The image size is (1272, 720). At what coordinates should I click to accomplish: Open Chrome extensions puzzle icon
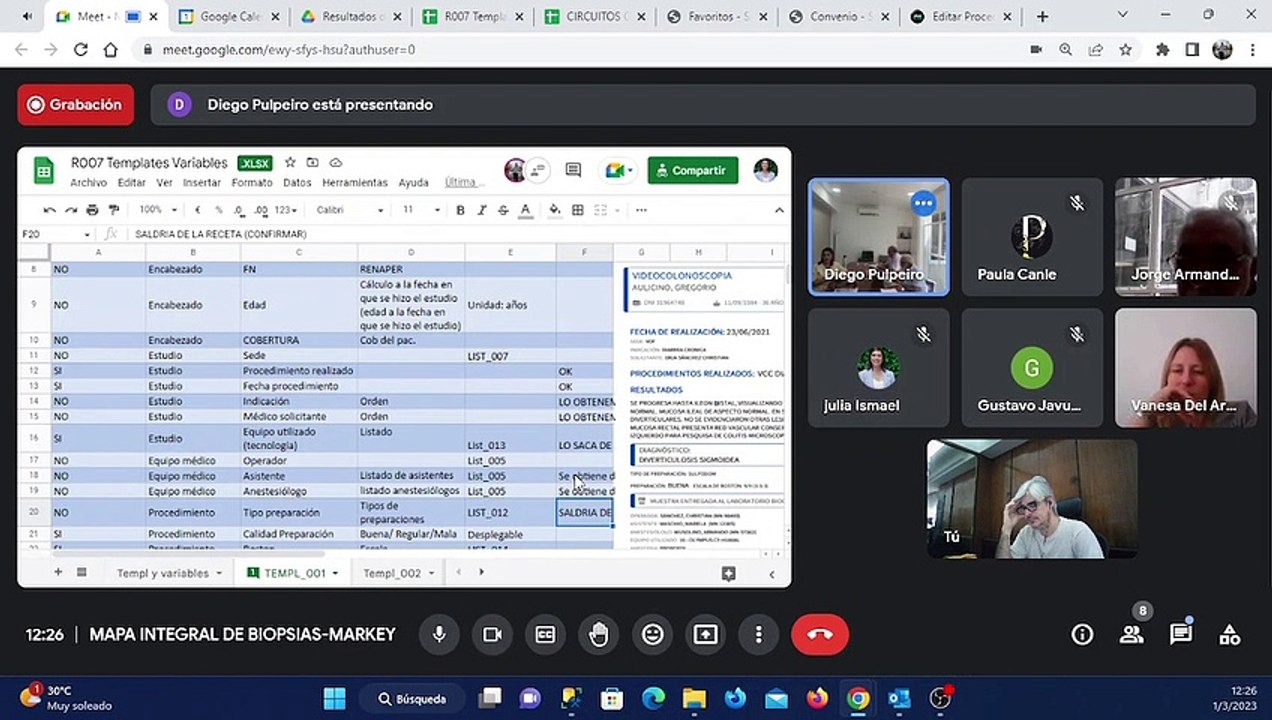[1162, 49]
